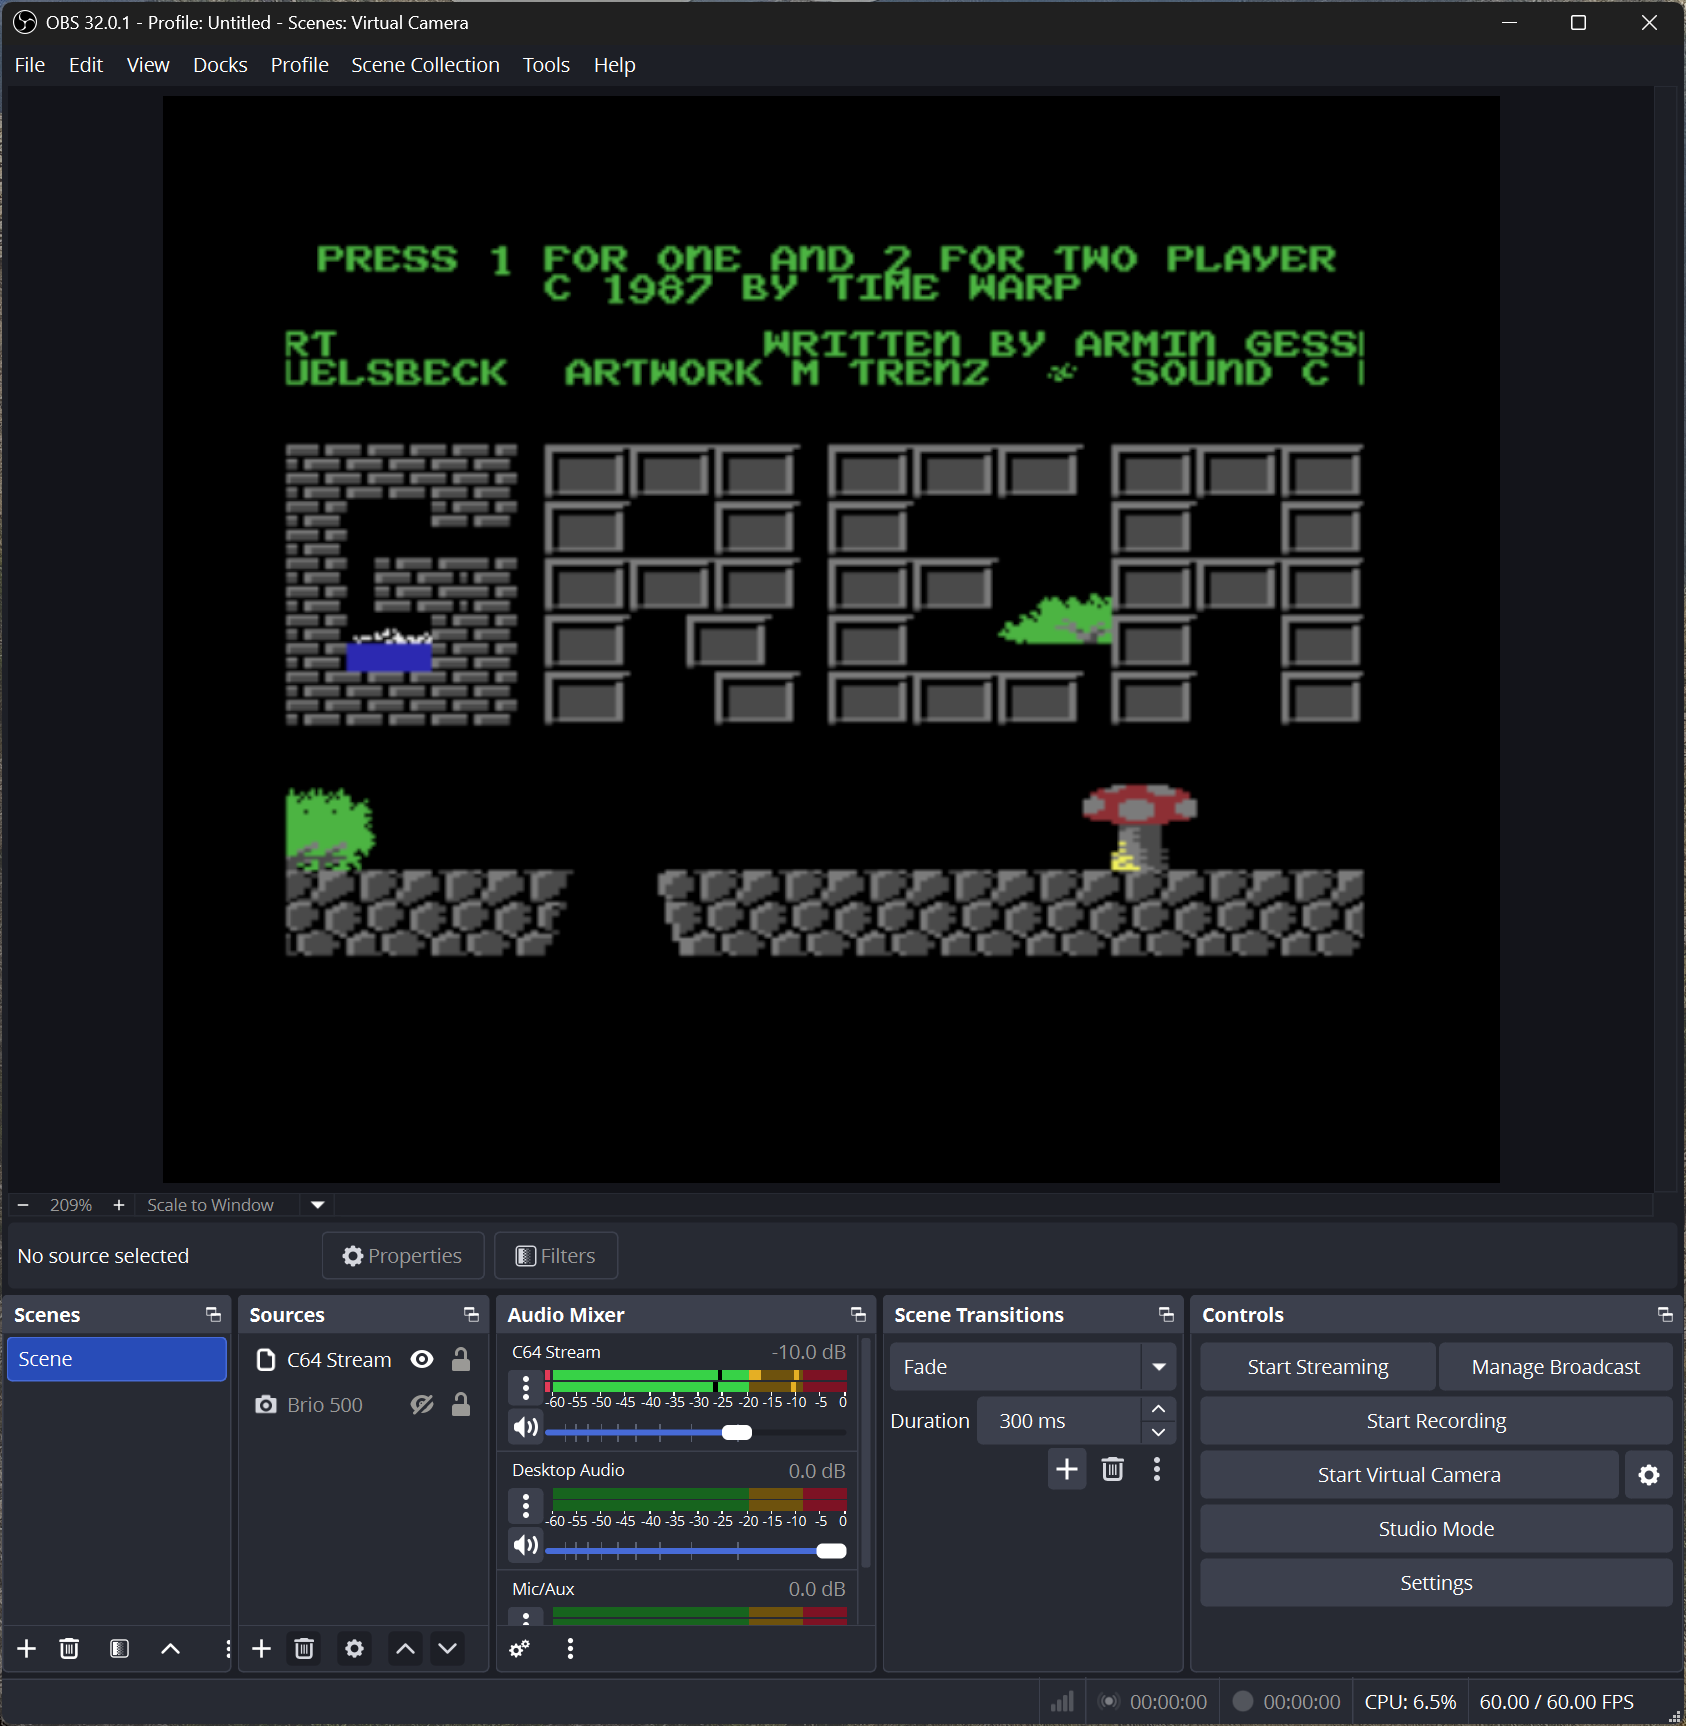The height and width of the screenshot is (1726, 1686).
Task: Open properties gear for selected source
Action: pos(354,1648)
